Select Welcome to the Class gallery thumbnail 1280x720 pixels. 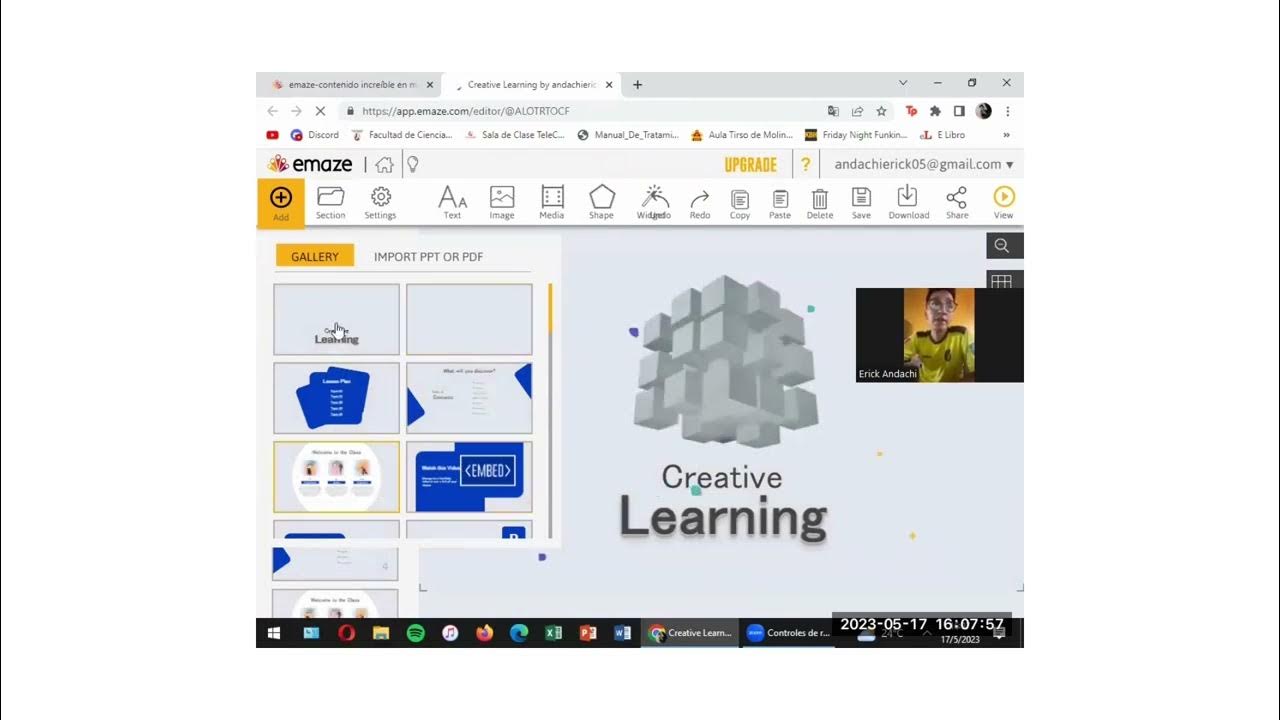337,477
